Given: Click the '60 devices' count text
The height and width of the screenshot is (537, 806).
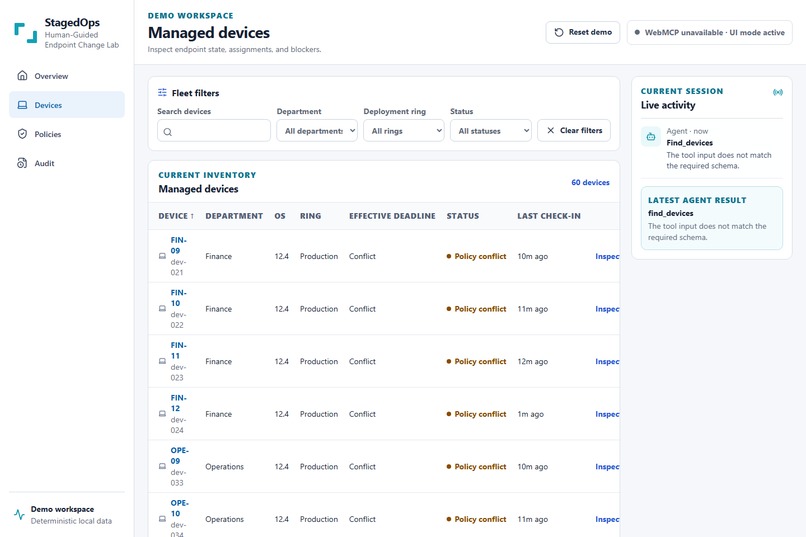Looking at the screenshot, I should (590, 182).
